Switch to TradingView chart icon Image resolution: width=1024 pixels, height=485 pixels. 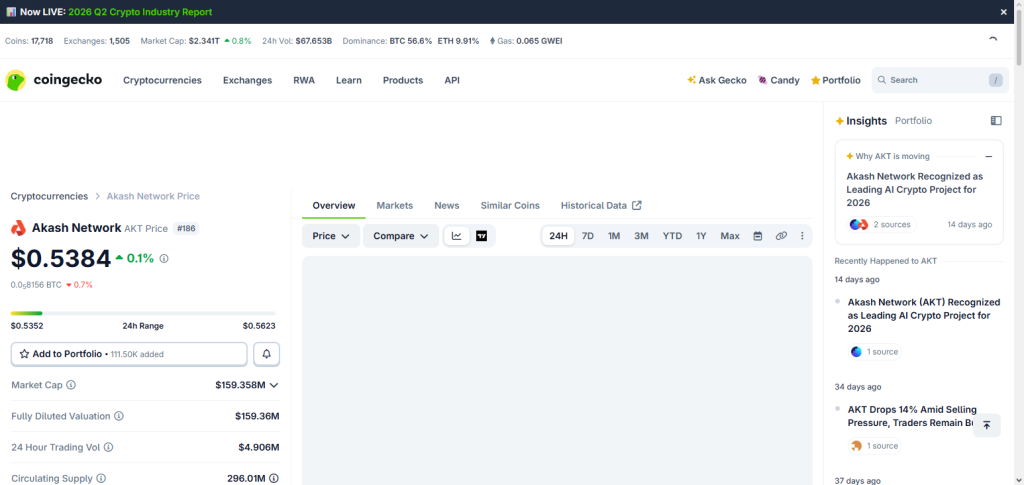(x=481, y=236)
